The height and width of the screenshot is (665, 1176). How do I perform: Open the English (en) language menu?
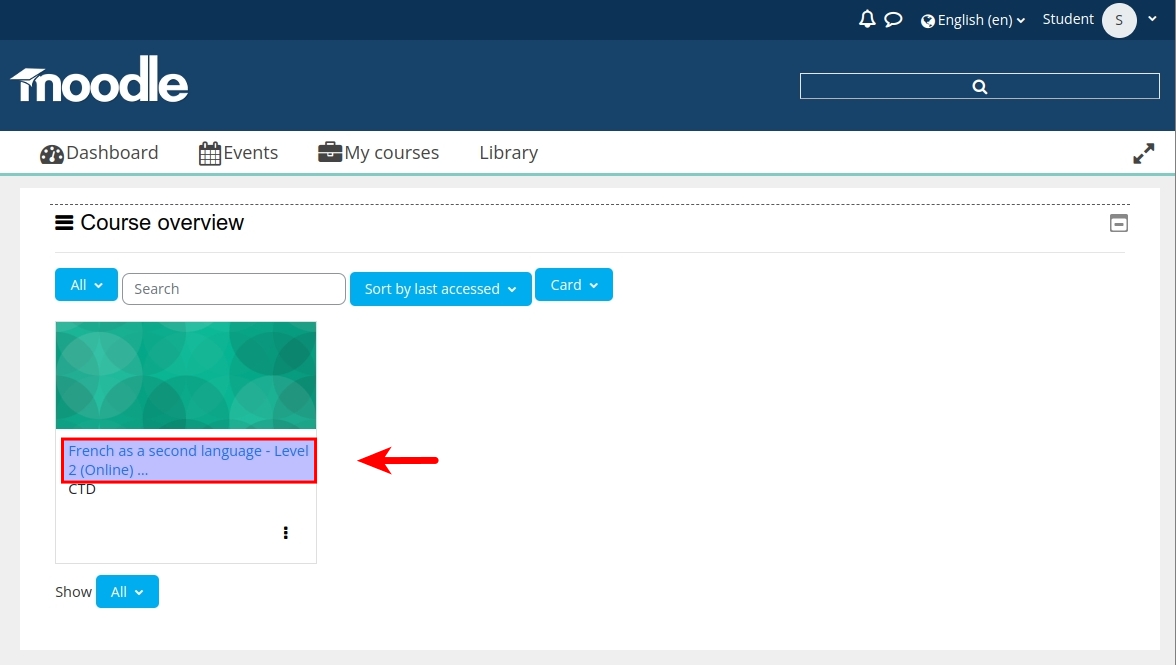[x=973, y=20]
